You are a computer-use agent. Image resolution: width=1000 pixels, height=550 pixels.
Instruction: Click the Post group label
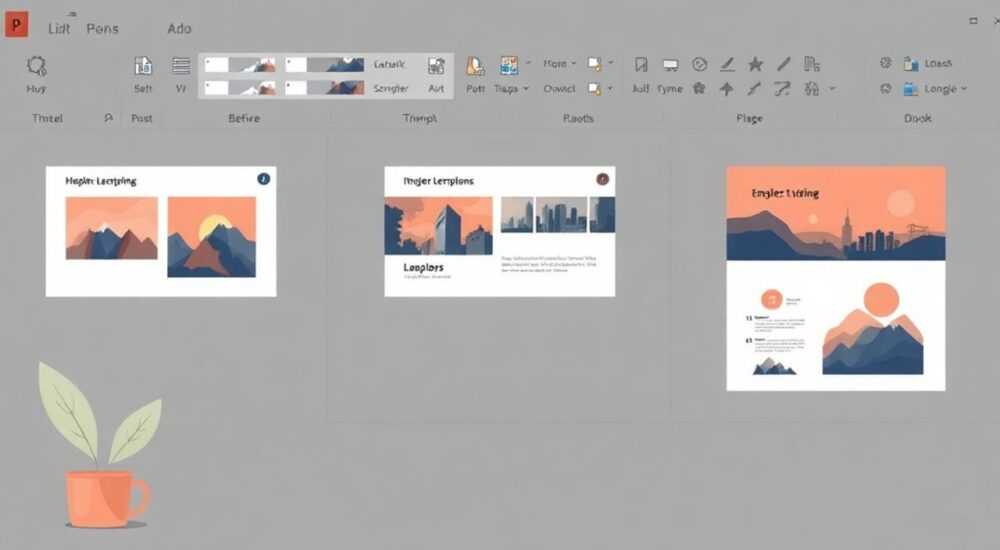pyautogui.click(x=142, y=118)
